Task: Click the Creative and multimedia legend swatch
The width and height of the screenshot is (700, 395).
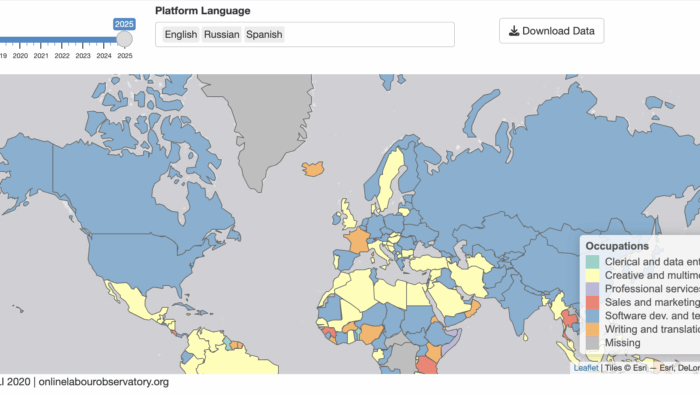Action: (592, 275)
